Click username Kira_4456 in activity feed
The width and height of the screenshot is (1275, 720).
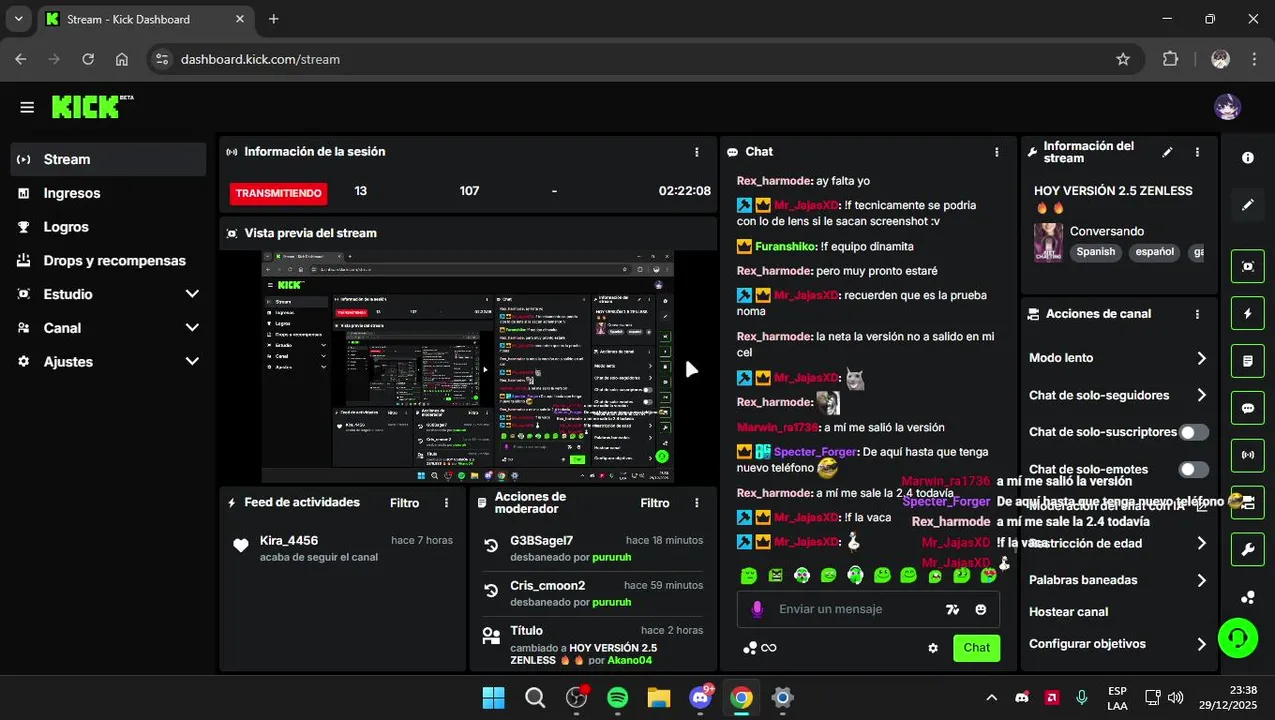[x=289, y=540]
